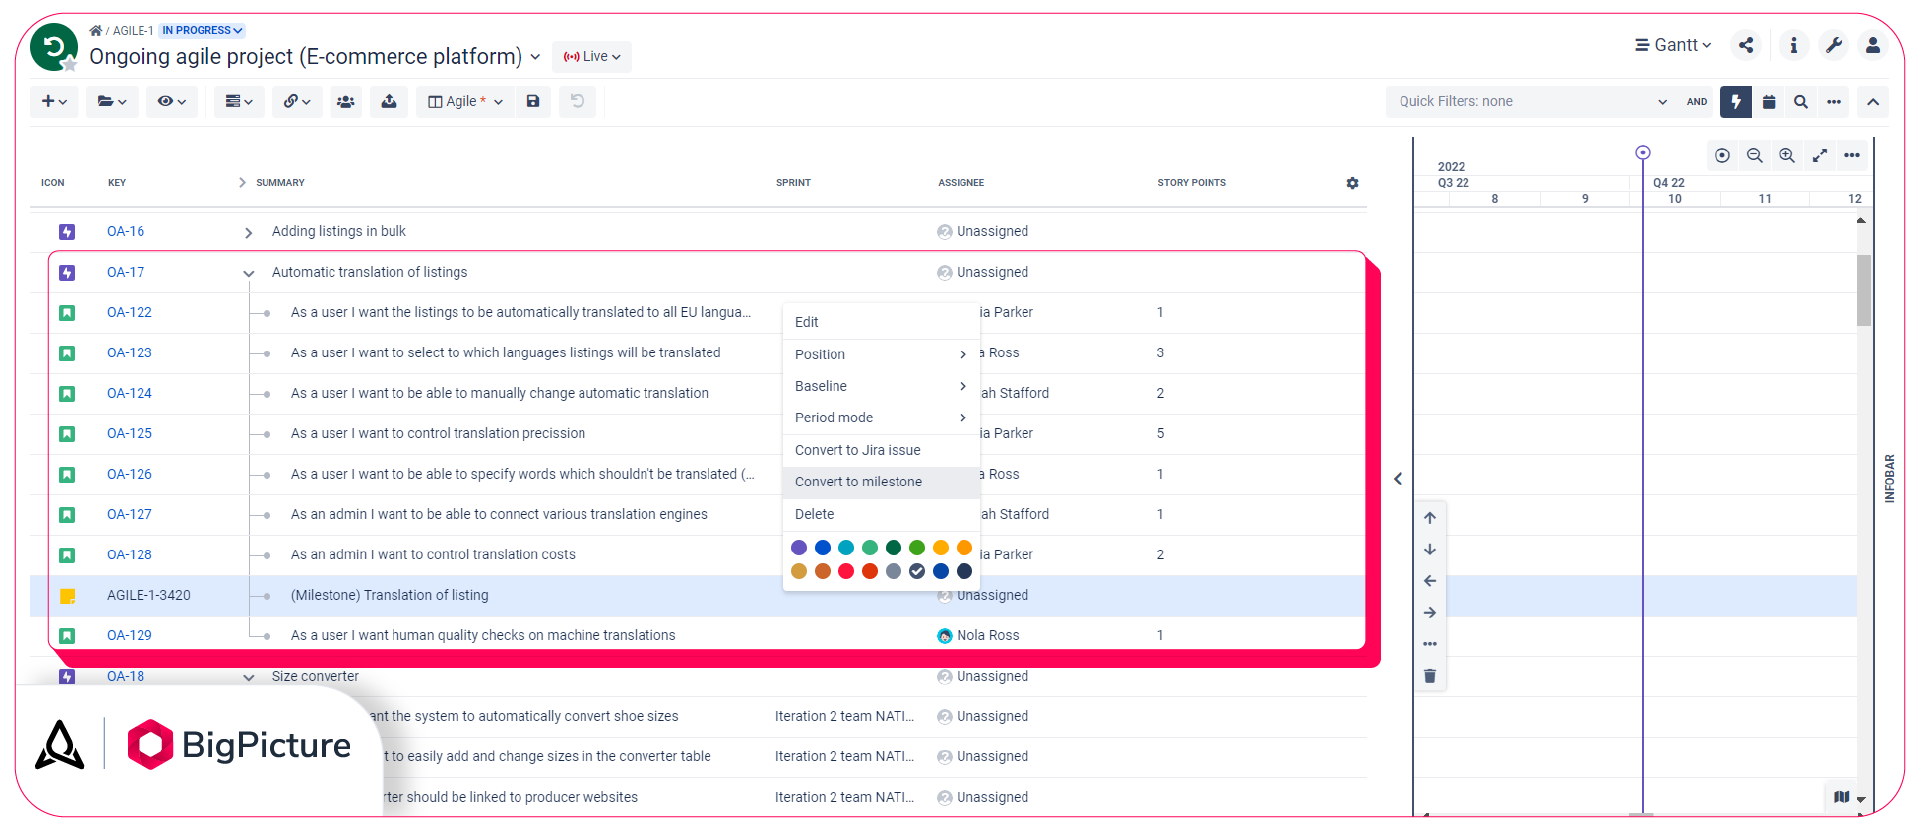
Task: Click the share icon in the header
Action: pos(1746,45)
